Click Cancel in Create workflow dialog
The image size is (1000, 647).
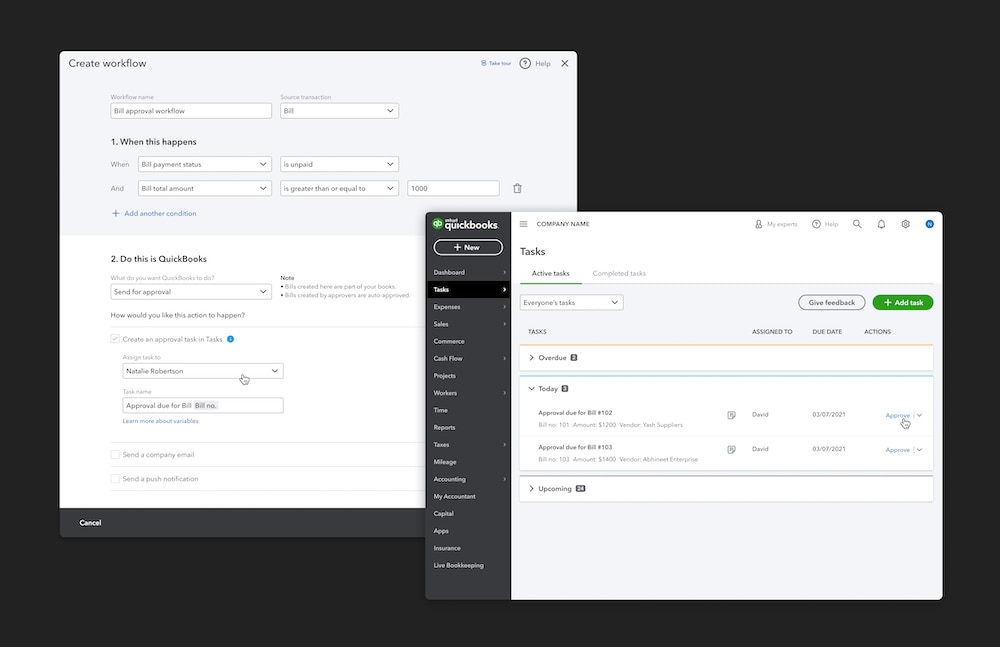tap(90, 523)
